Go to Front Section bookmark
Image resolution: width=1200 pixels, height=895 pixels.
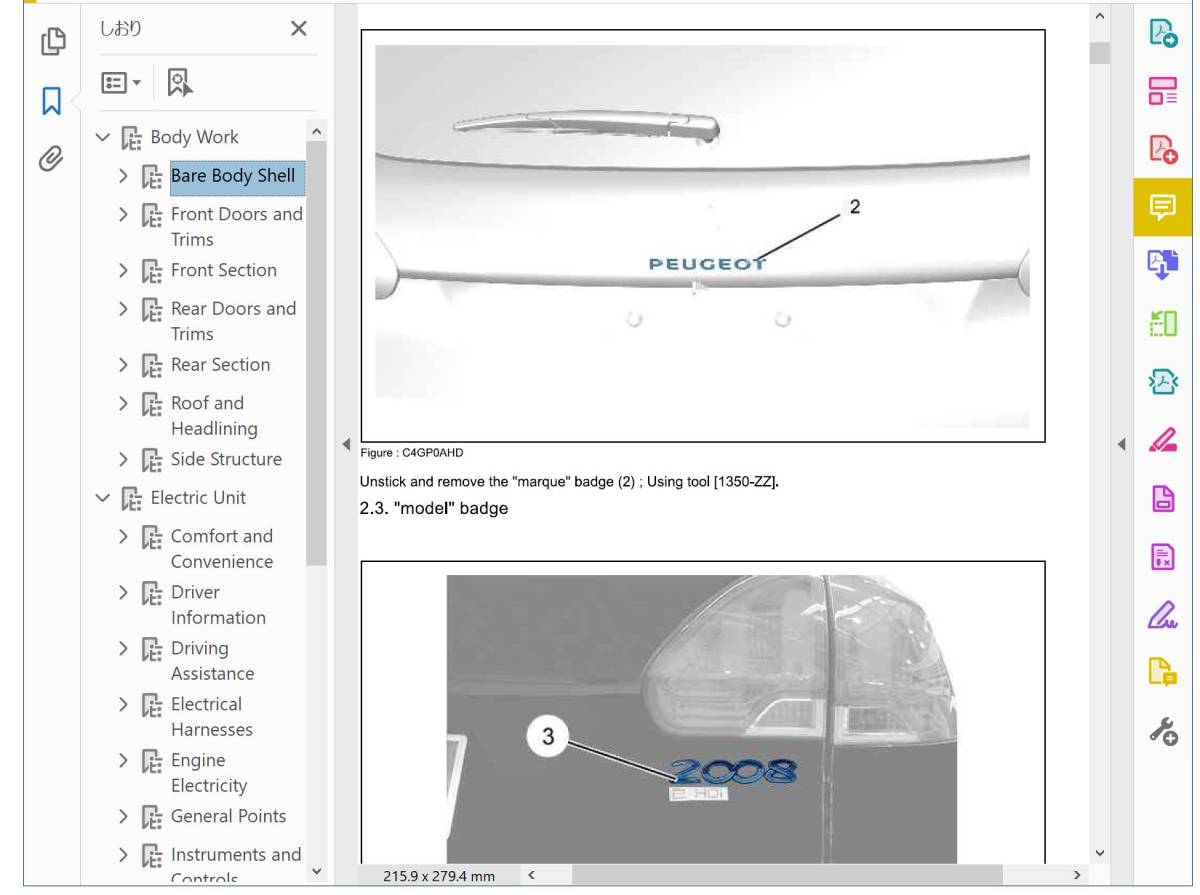(223, 270)
